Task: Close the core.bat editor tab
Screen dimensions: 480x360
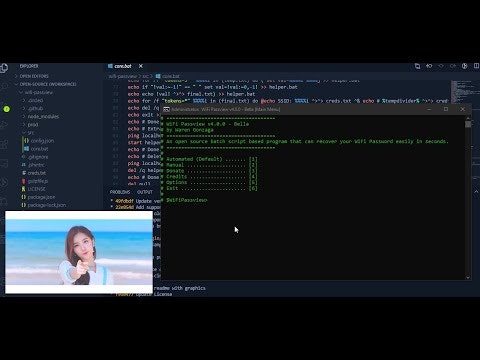Action: (141, 66)
